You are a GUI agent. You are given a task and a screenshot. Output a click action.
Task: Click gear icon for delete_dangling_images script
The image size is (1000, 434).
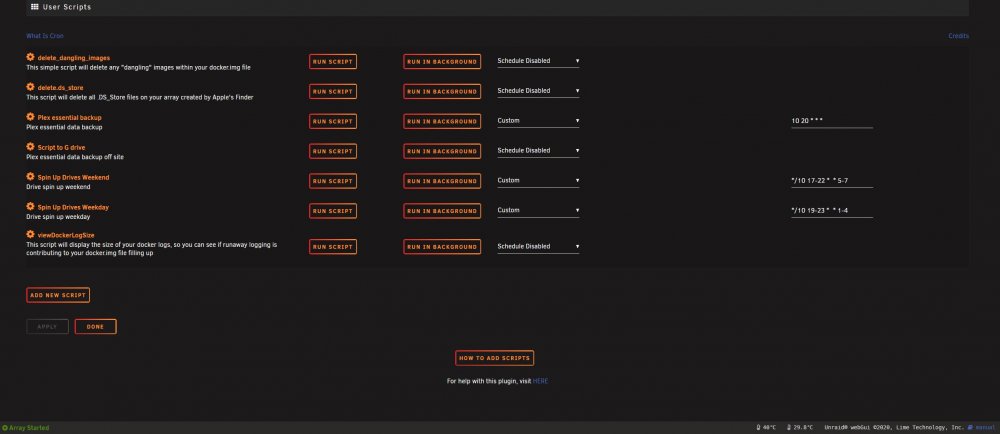(x=30, y=57)
